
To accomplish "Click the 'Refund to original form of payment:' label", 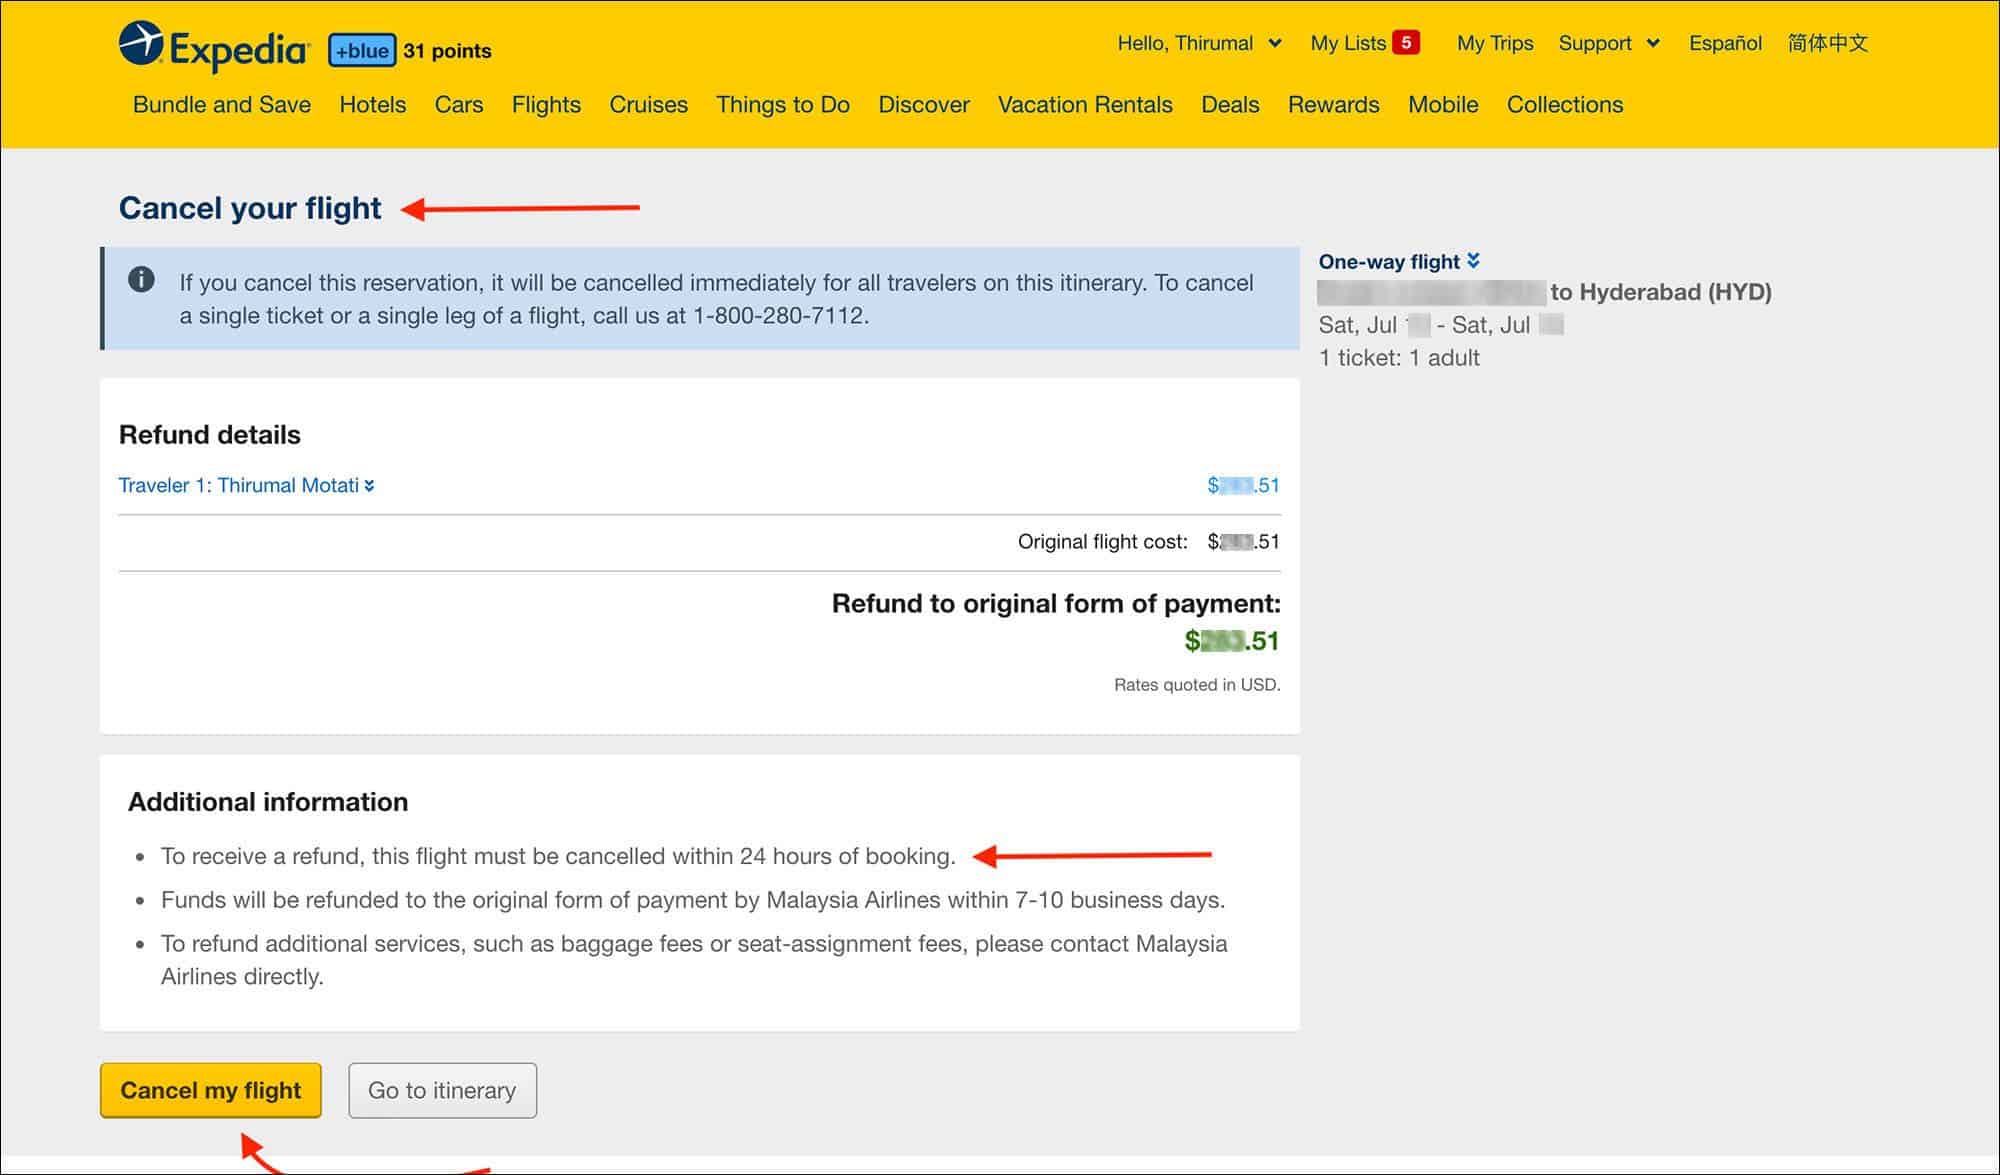I will pos(1056,604).
